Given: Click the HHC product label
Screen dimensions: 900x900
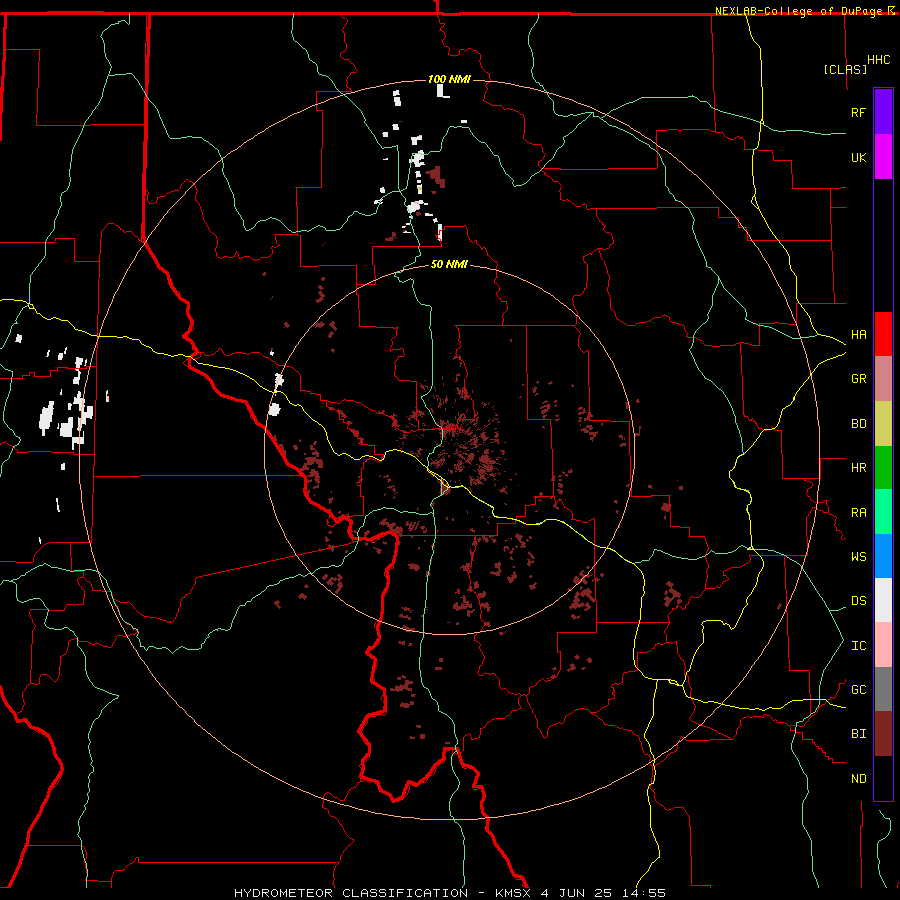Looking at the screenshot, I should pos(878,60).
